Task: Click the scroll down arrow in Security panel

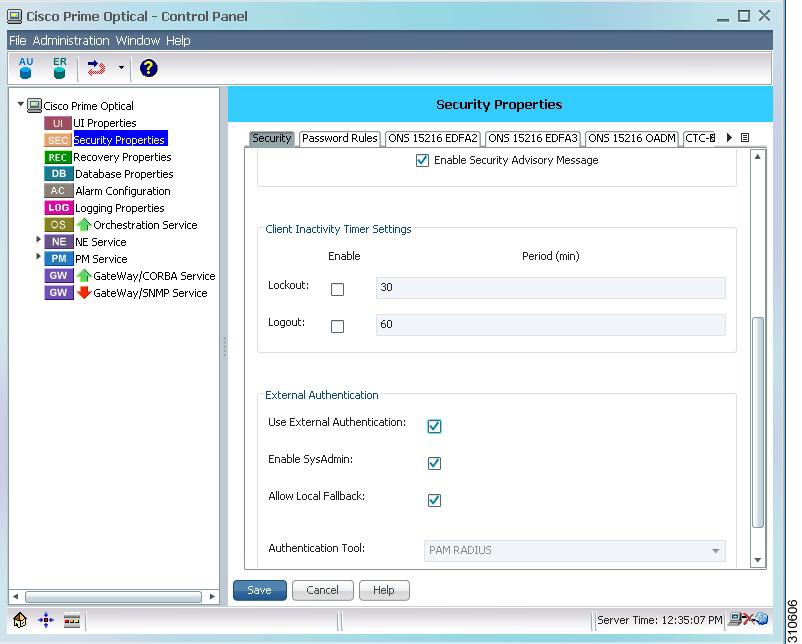Action: pos(758,560)
